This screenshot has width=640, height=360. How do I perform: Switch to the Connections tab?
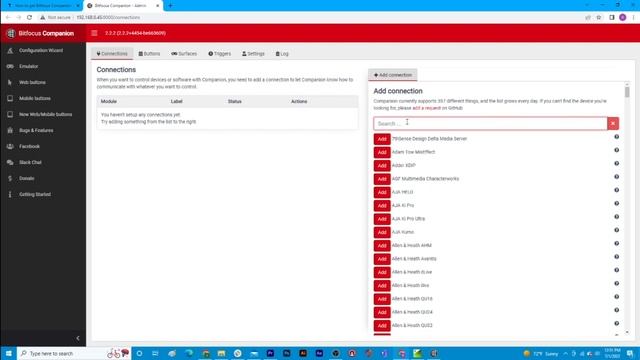(112, 53)
